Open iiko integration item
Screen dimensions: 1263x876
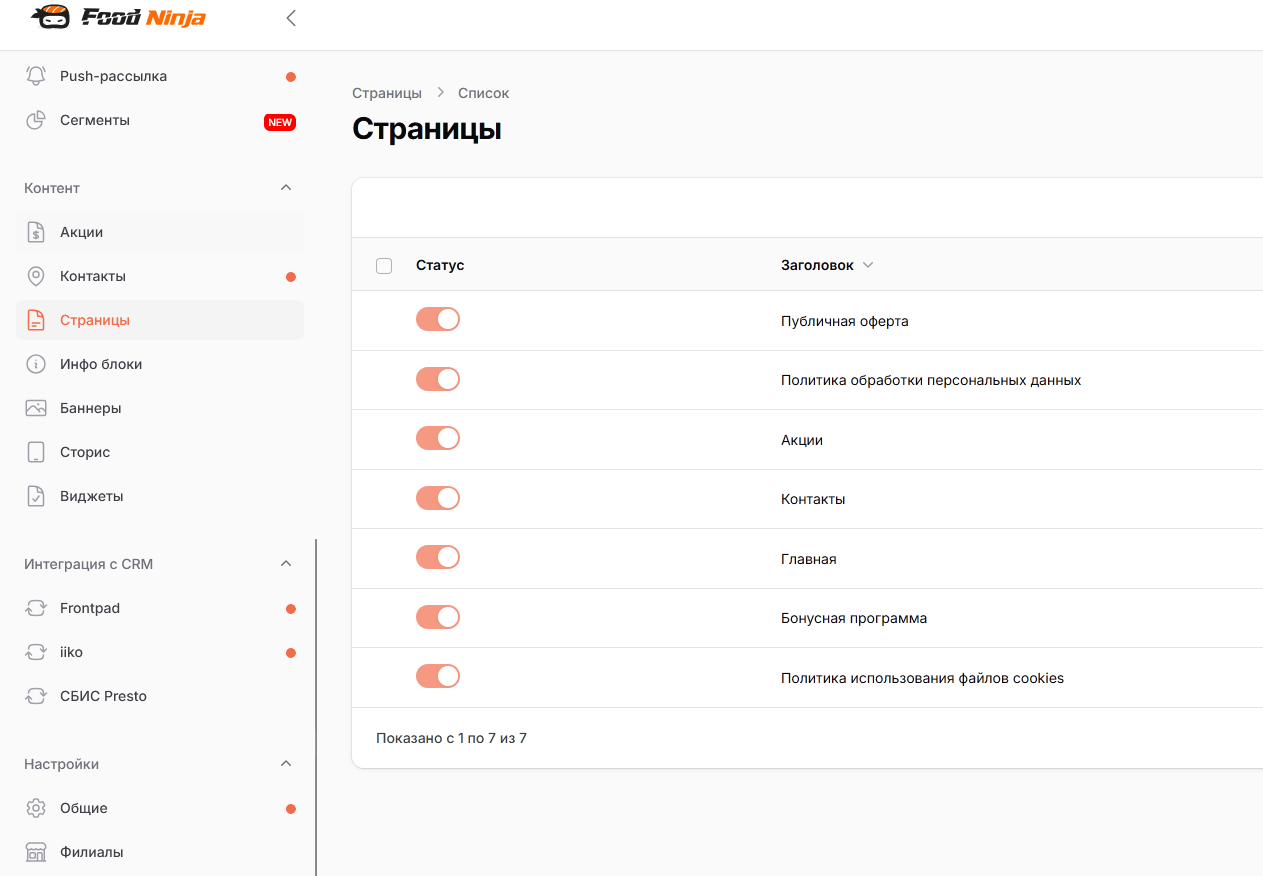tap(160, 652)
